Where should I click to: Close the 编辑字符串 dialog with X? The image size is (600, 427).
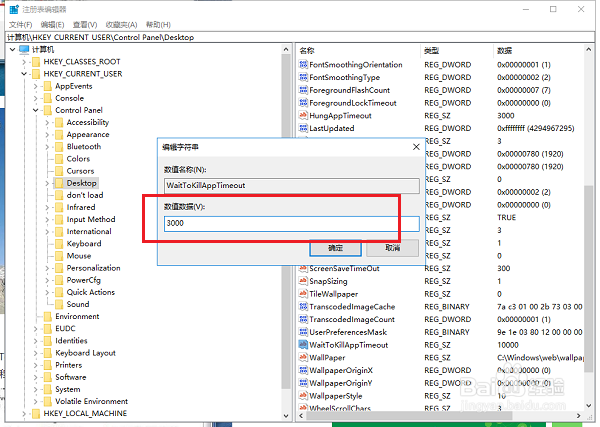pyautogui.click(x=416, y=147)
